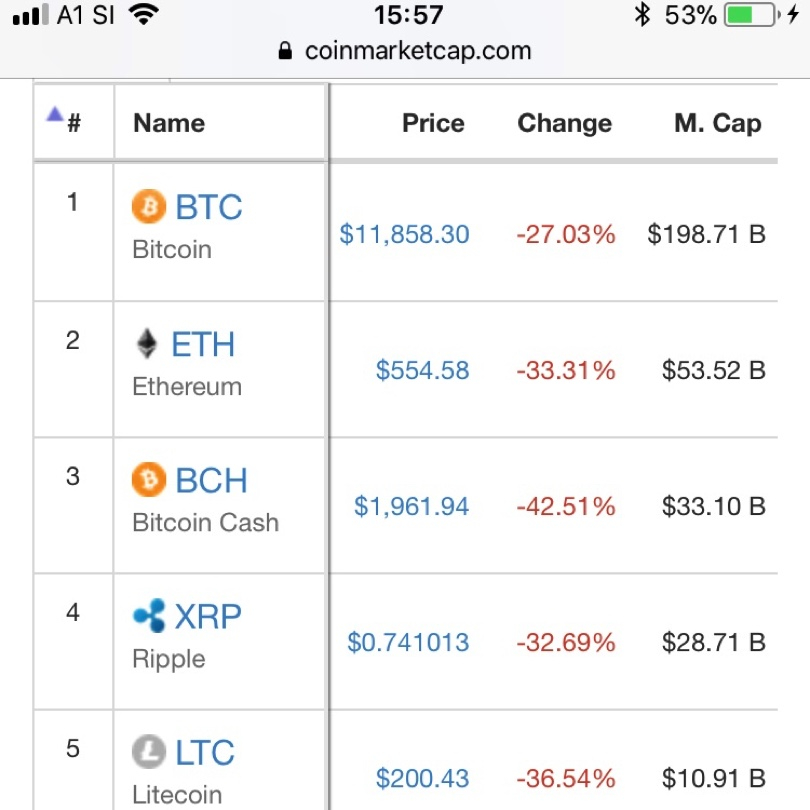
Task: Open the LTC coin link
Action: coord(205,752)
